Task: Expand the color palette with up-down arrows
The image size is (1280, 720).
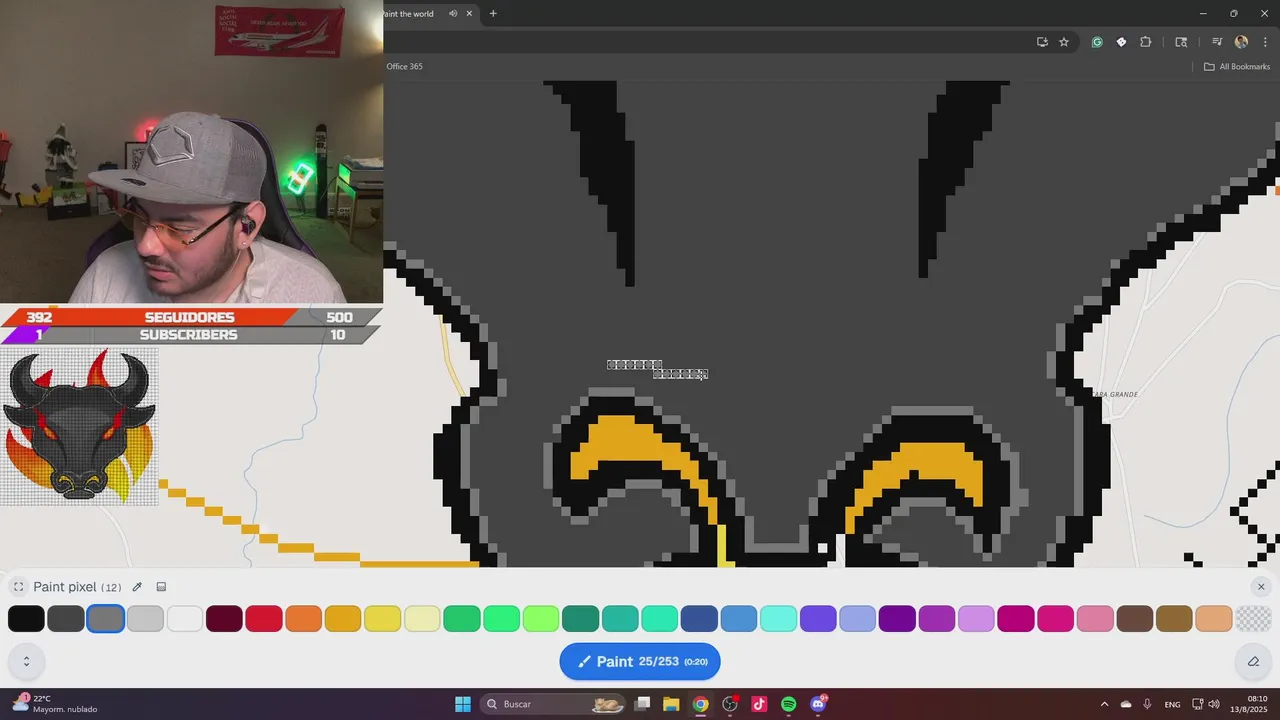Action: 26,661
